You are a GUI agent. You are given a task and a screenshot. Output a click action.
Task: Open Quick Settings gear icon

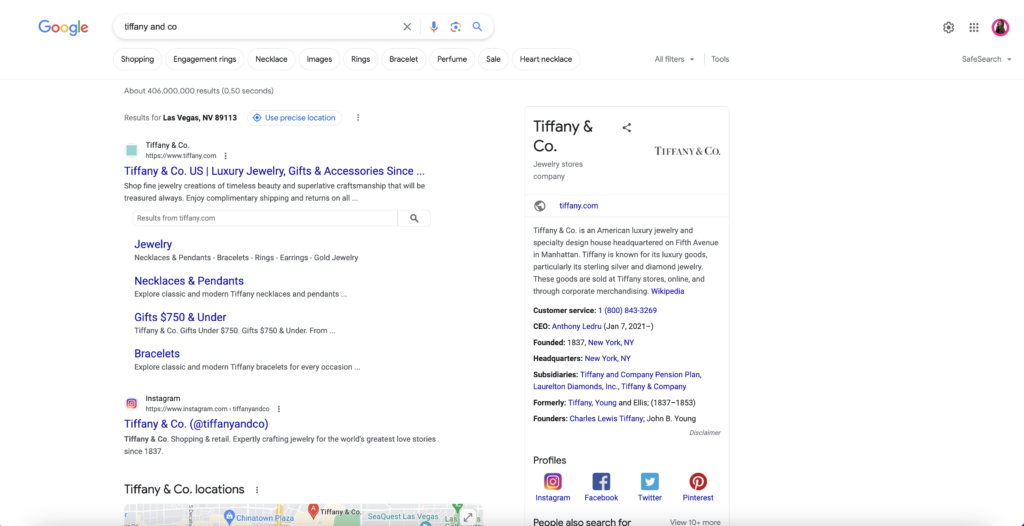coord(948,27)
